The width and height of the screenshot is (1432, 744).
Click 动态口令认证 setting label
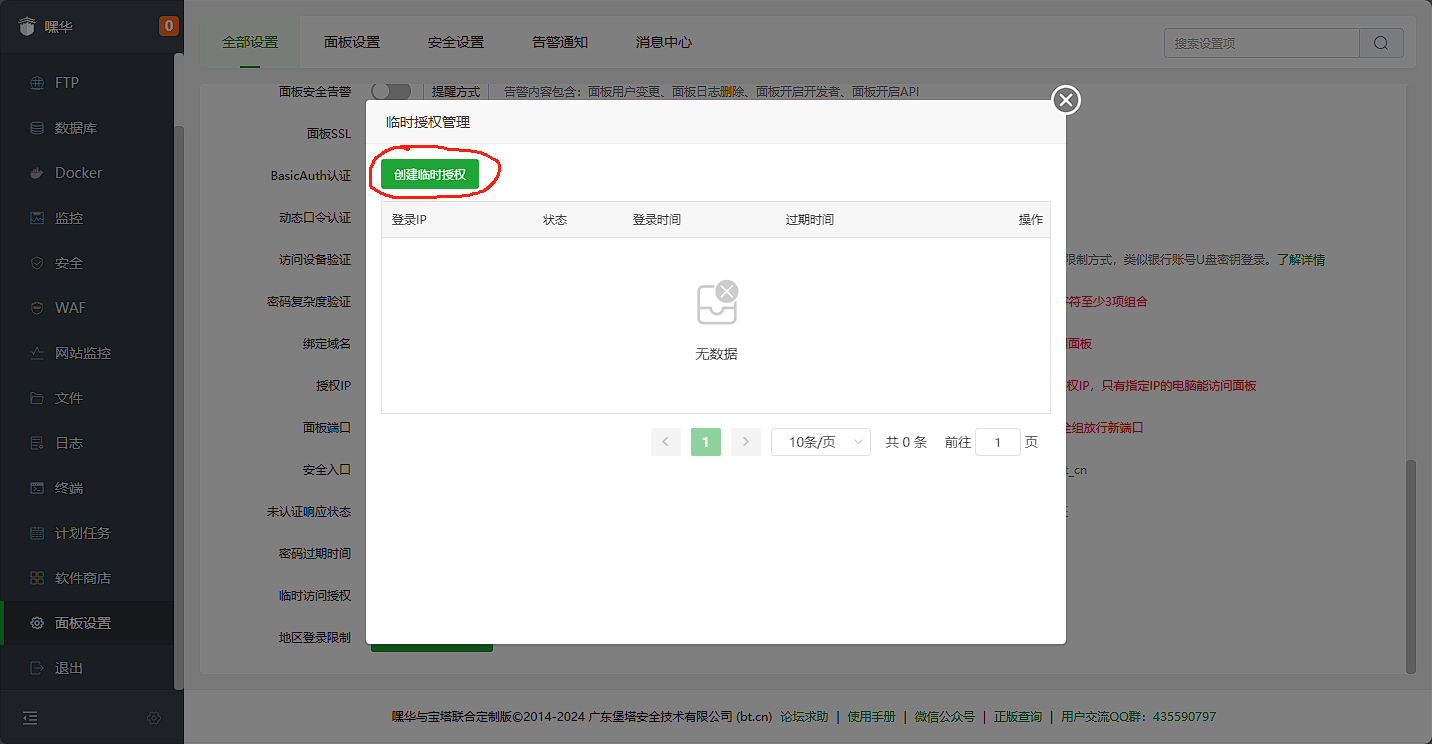pos(315,218)
